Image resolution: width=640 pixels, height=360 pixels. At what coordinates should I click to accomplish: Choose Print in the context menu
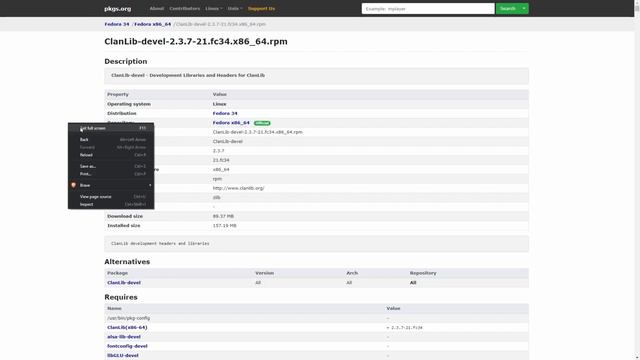111,174
